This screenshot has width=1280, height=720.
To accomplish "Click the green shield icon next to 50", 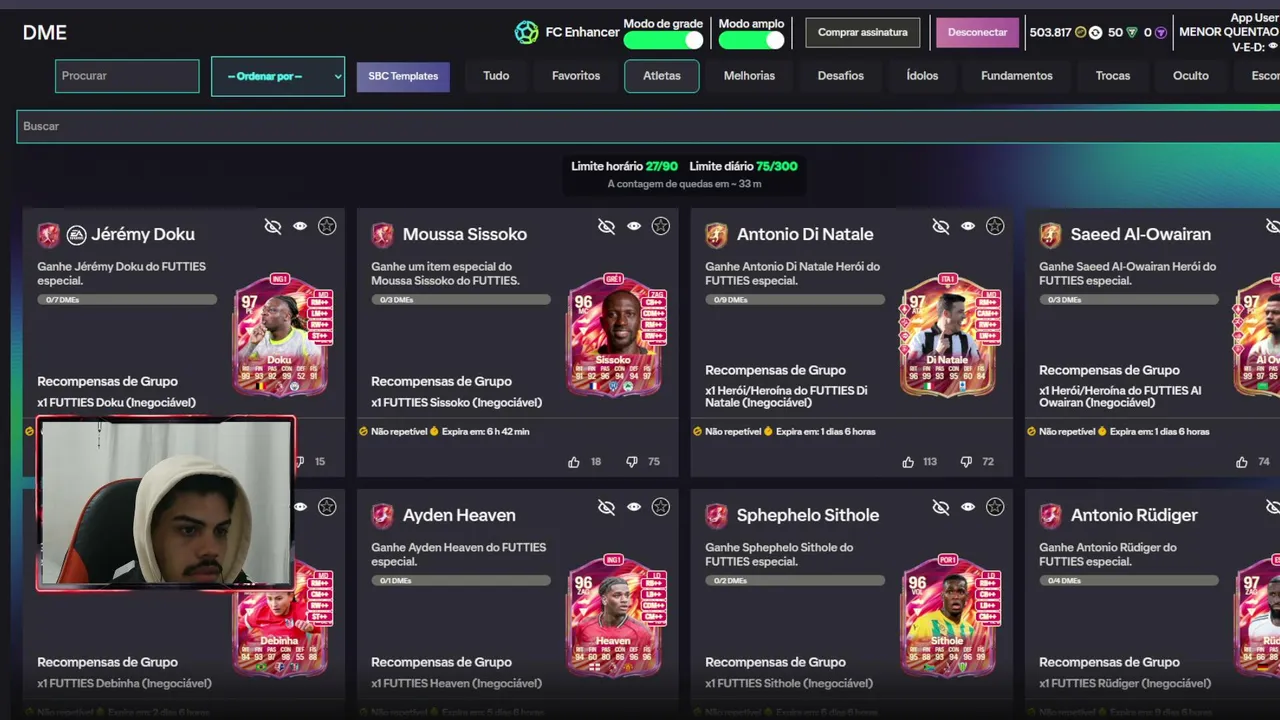I will (1132, 32).
